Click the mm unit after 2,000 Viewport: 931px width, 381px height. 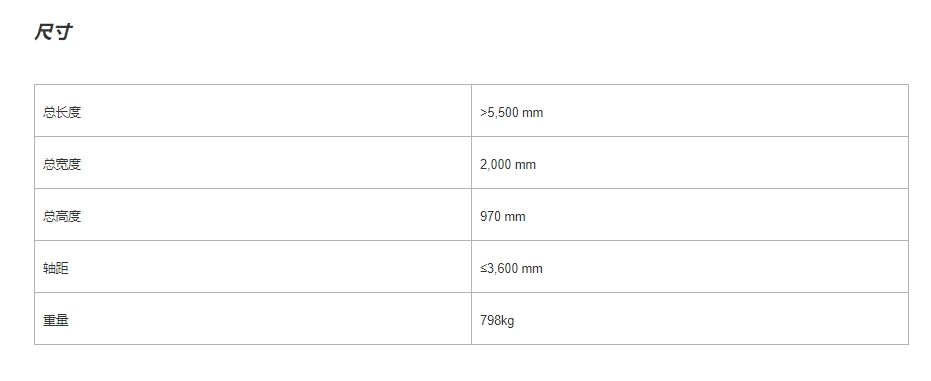tap(525, 165)
